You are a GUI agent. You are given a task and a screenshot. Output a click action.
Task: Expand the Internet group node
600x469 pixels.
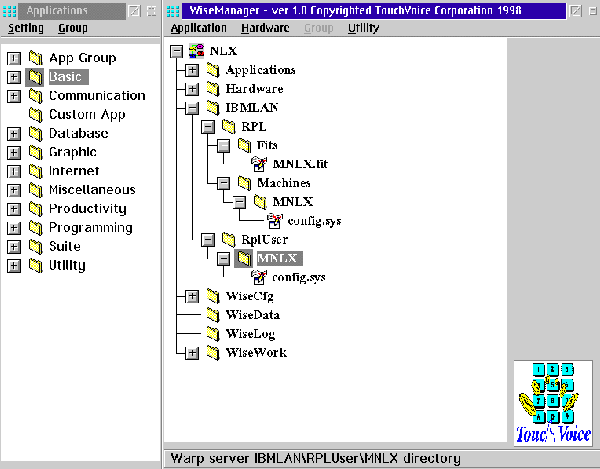pyautogui.click(x=14, y=171)
